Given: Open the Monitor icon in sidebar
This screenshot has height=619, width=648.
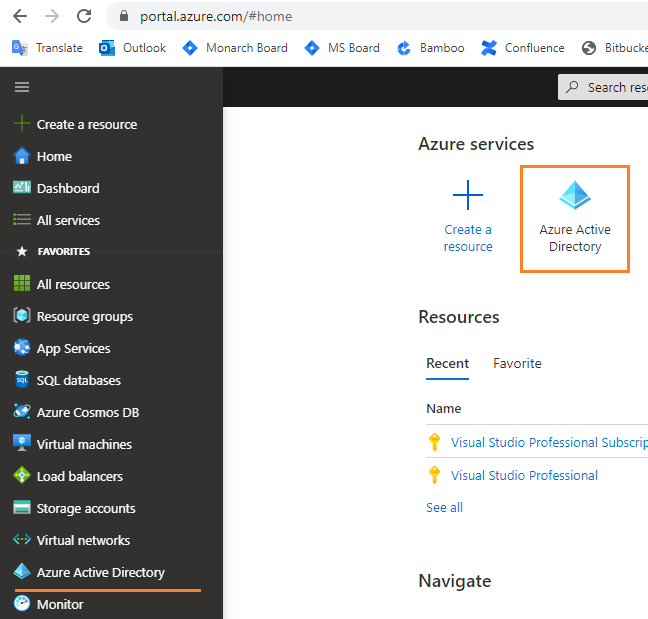Looking at the screenshot, I should click(21, 604).
